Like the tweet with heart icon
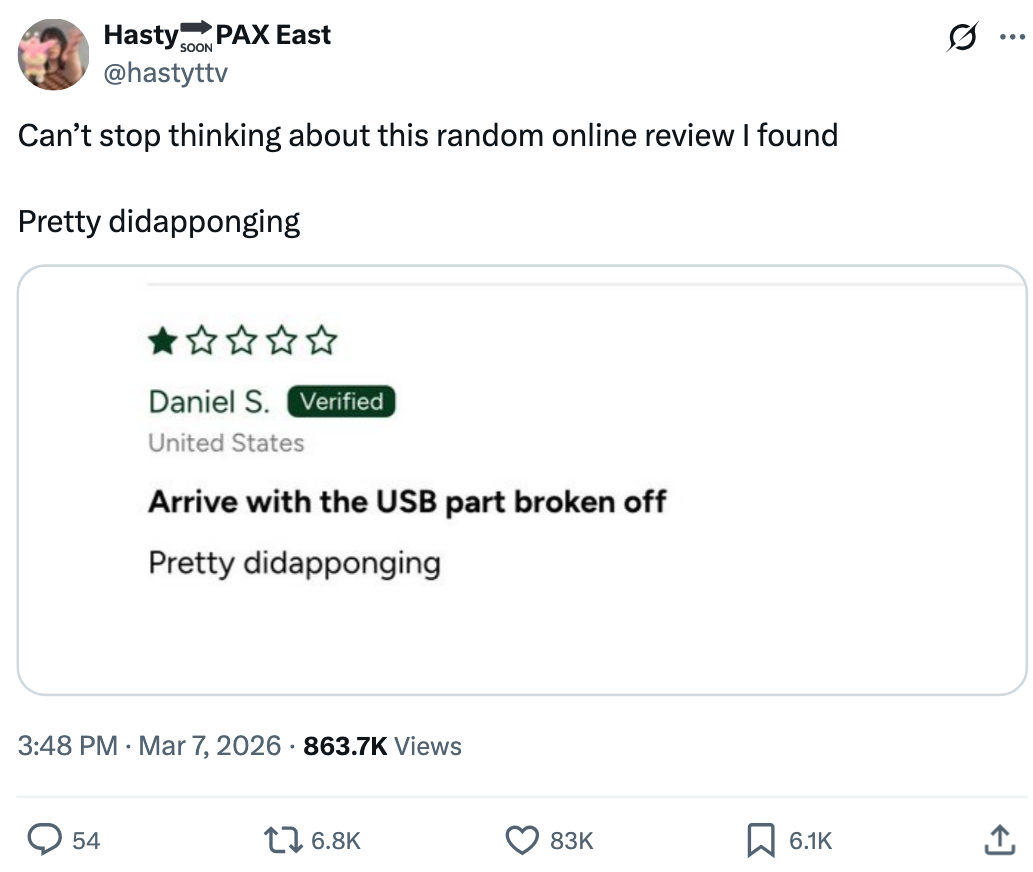 coord(523,840)
